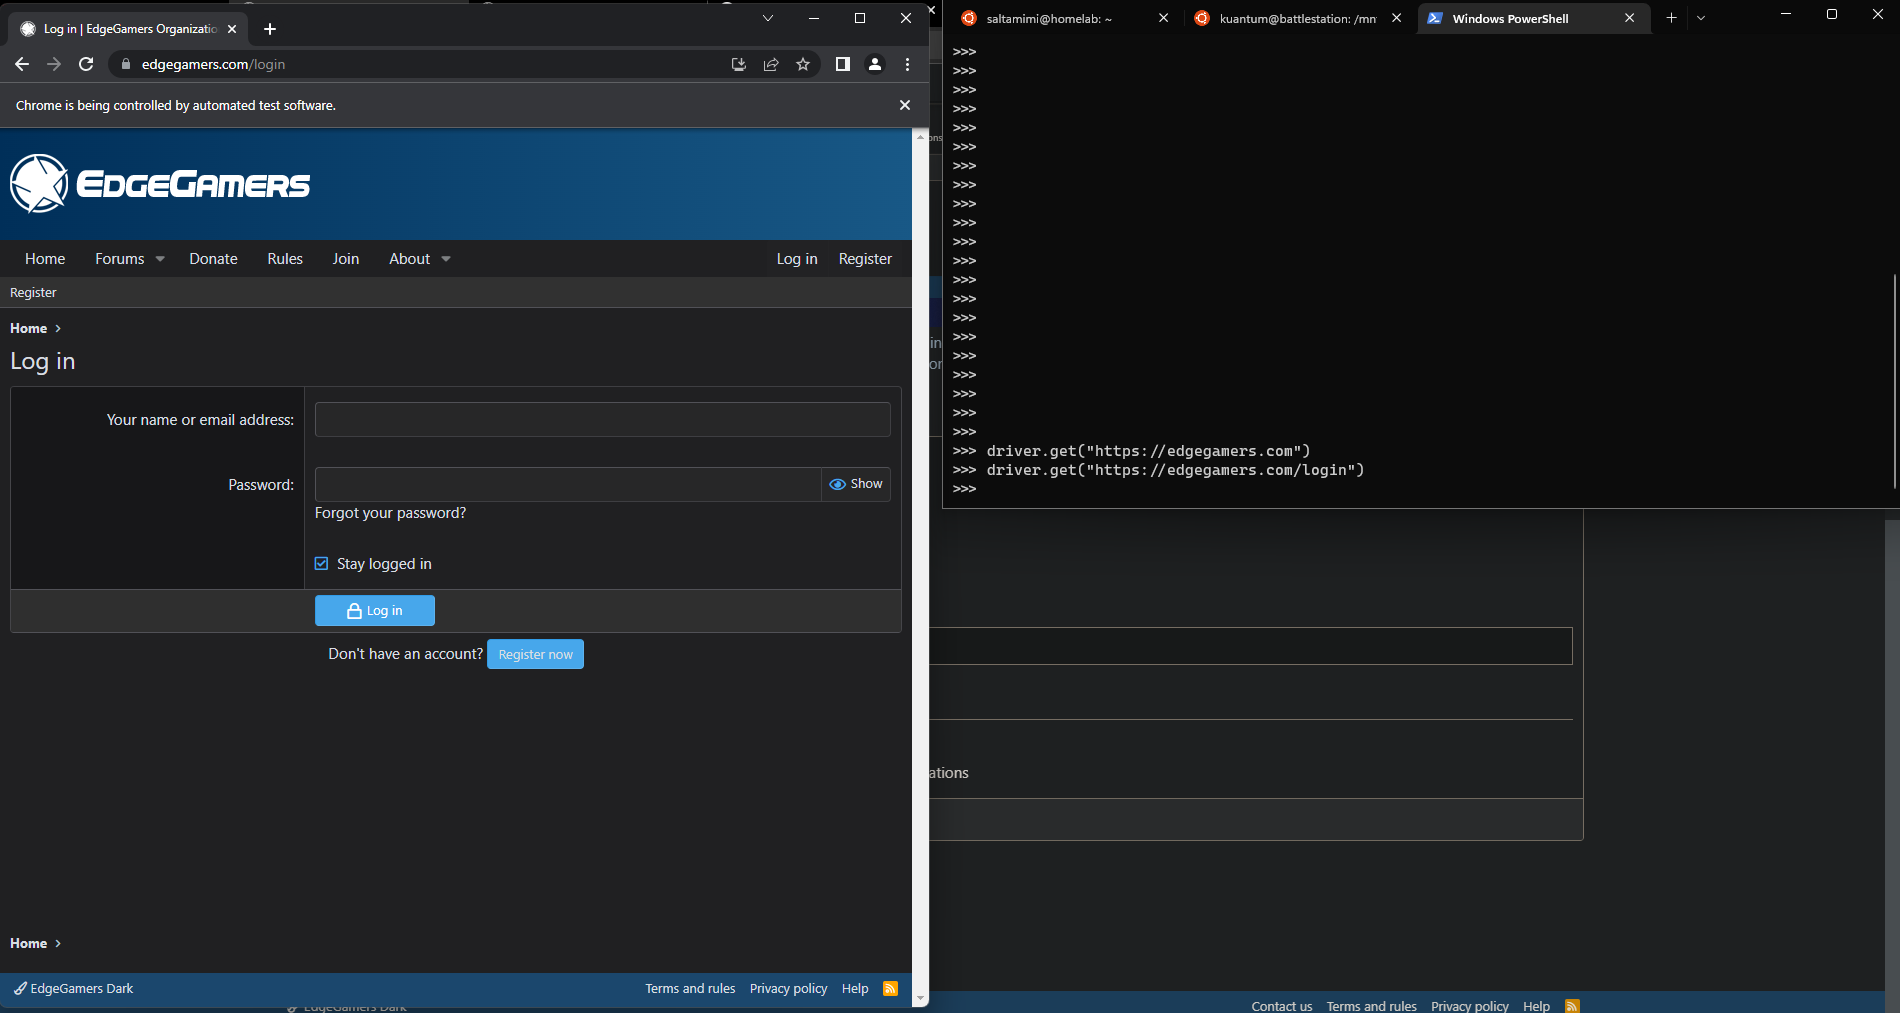The height and width of the screenshot is (1013, 1900).
Task: Switch to the kuantum@battlestation terminal tab
Action: click(x=1298, y=18)
